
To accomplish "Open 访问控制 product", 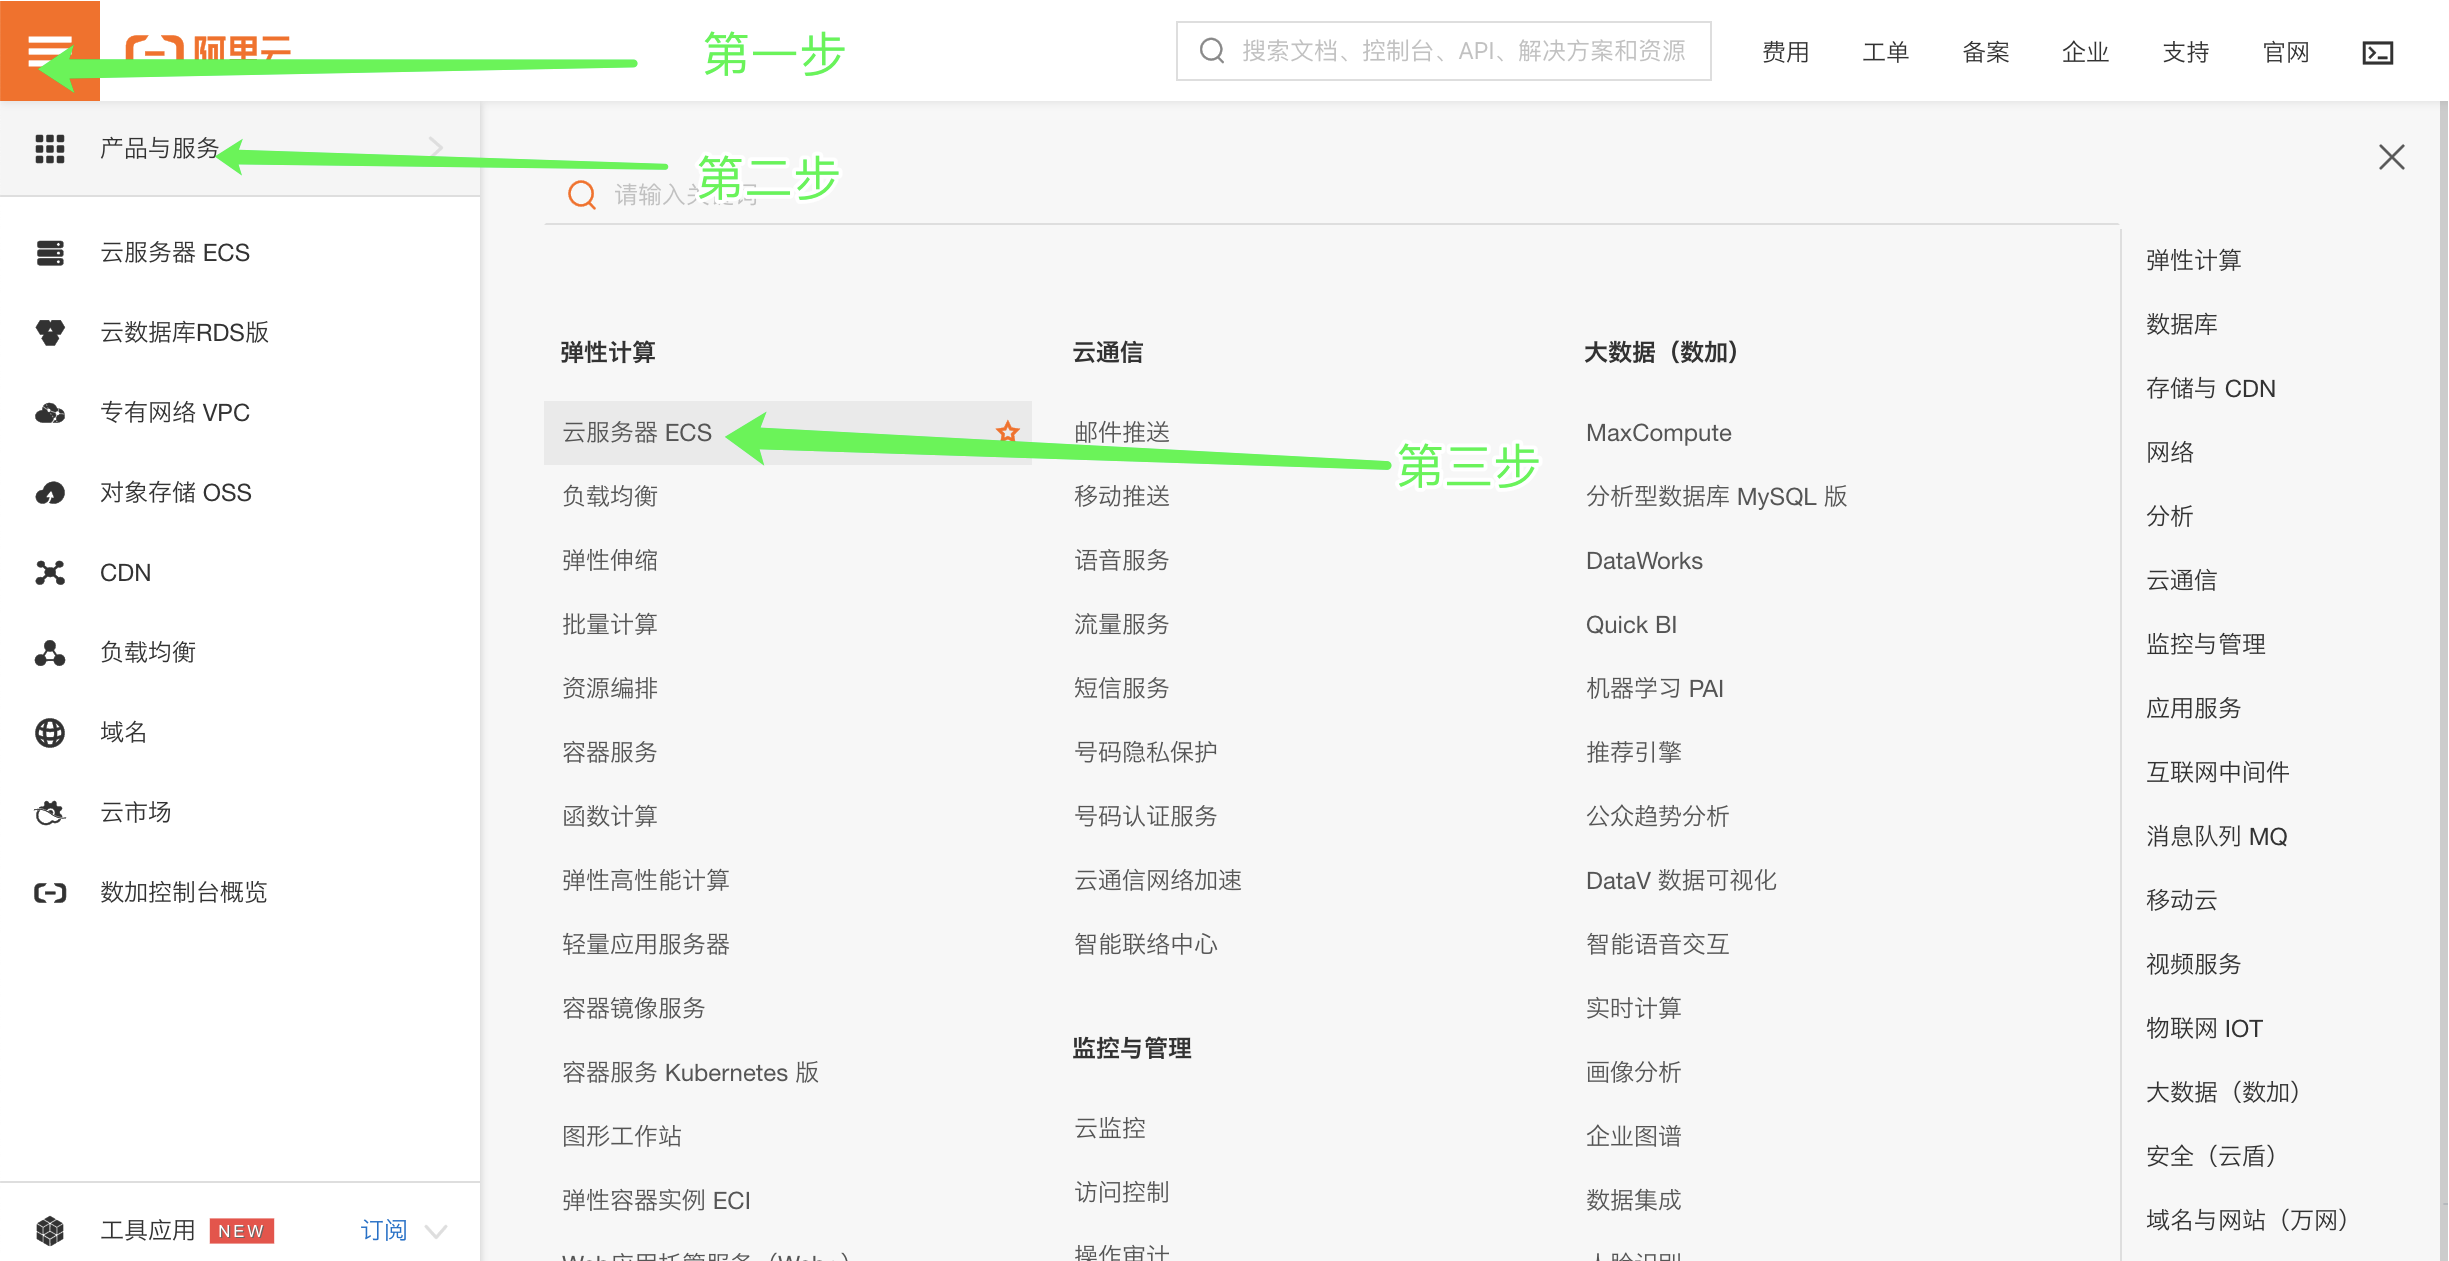I will coord(1121,1193).
